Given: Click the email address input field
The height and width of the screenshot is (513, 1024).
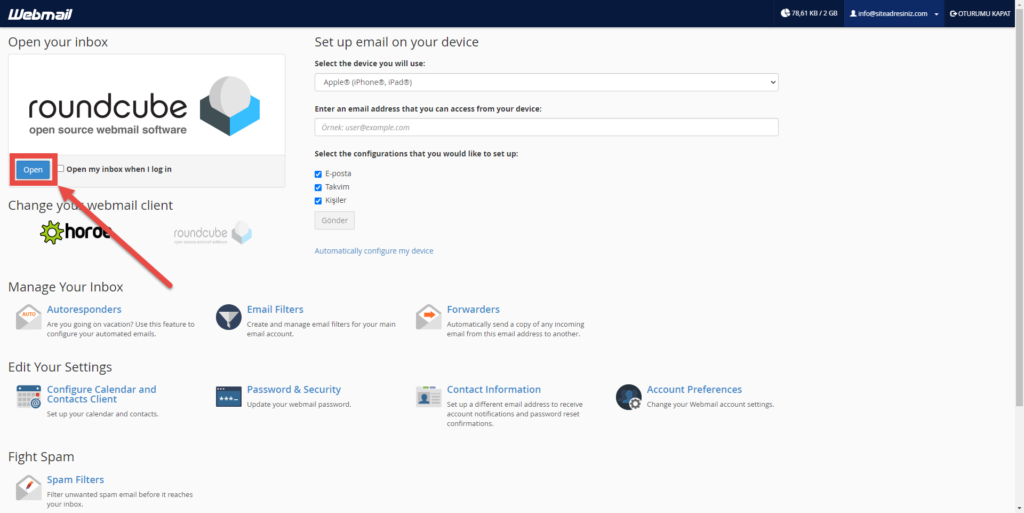Looking at the screenshot, I should pos(546,127).
